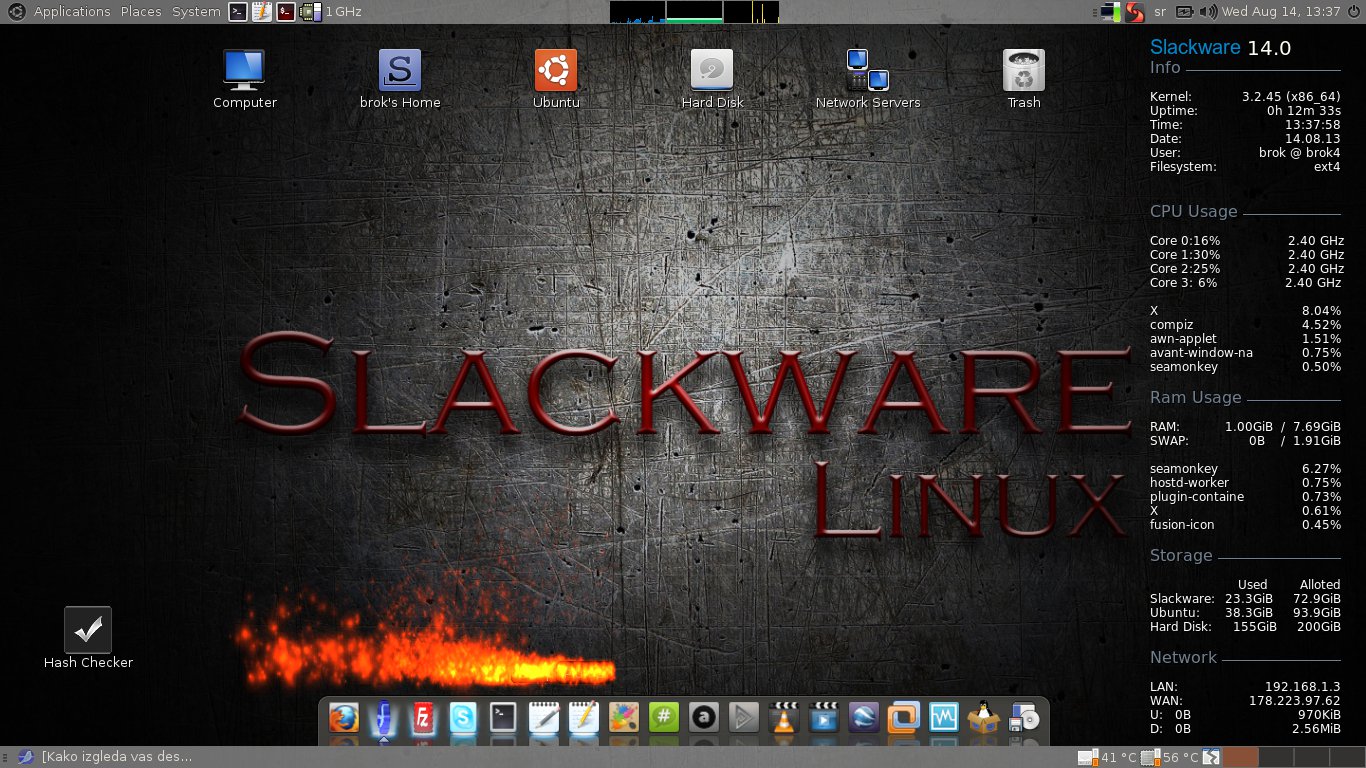
Task: Open the Places menu
Action: coord(141,12)
